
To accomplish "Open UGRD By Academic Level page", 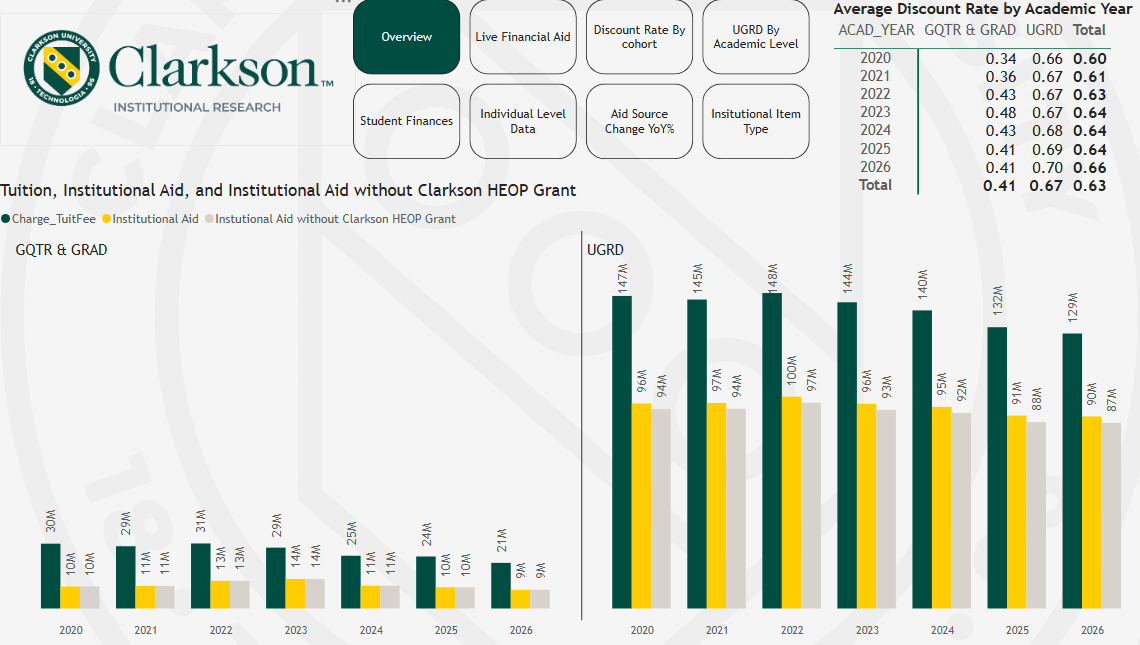I will [755, 37].
